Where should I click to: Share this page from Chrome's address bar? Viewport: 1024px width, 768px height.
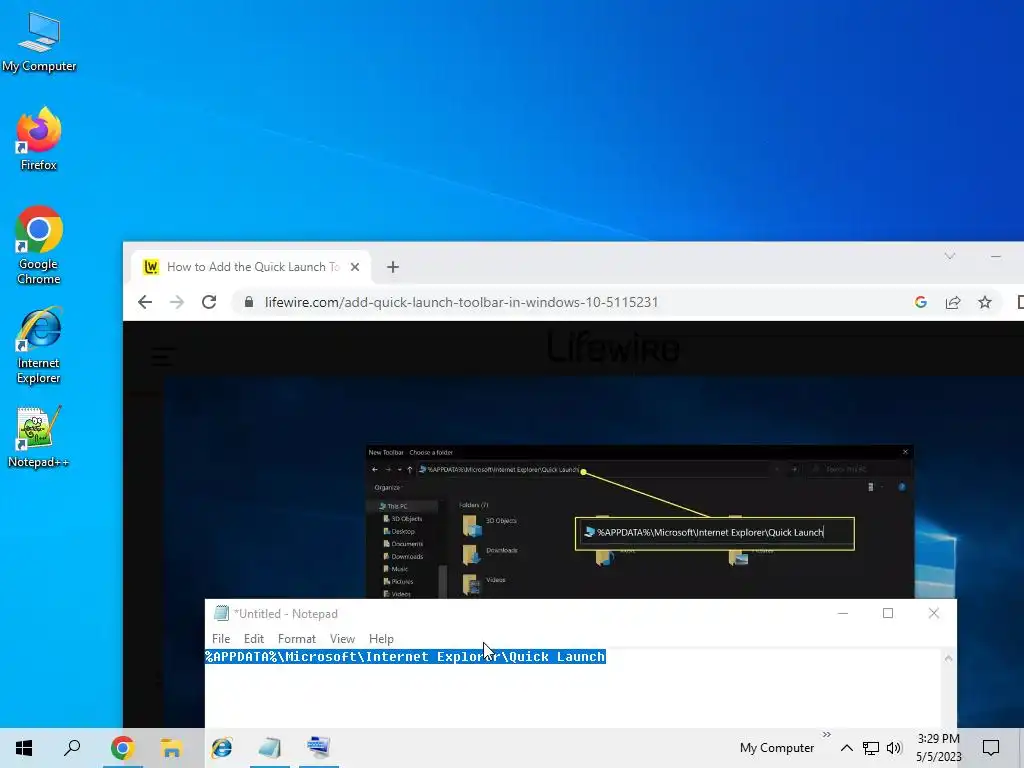click(953, 302)
